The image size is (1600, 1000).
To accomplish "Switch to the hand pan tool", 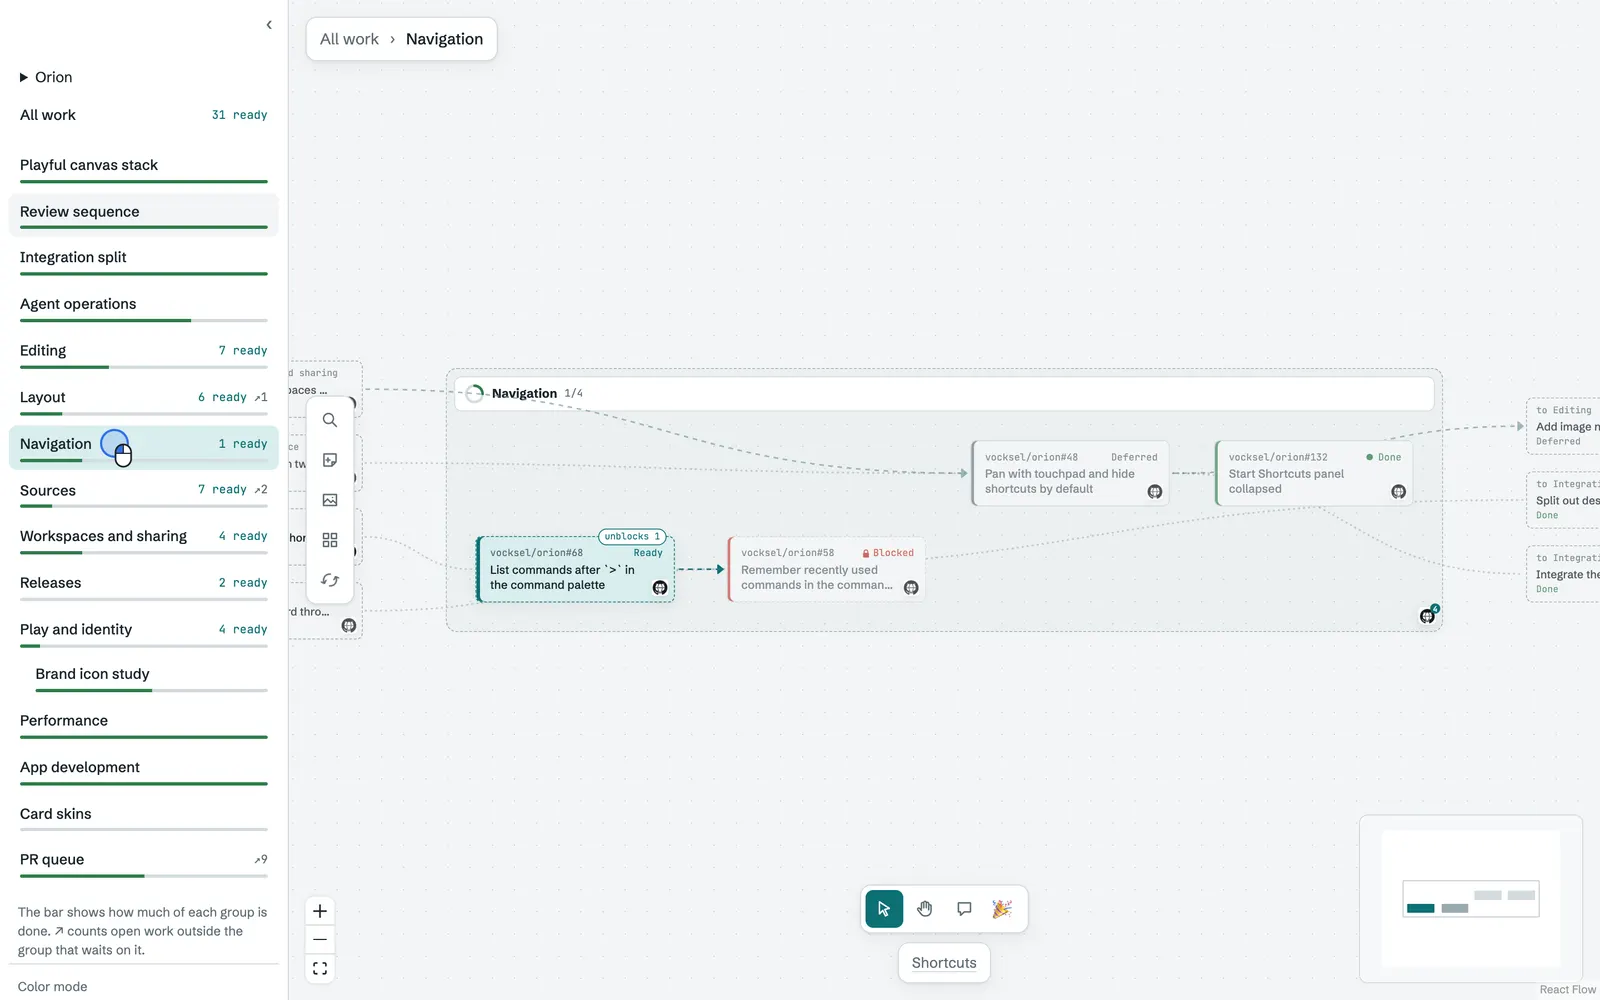I will click(924, 909).
